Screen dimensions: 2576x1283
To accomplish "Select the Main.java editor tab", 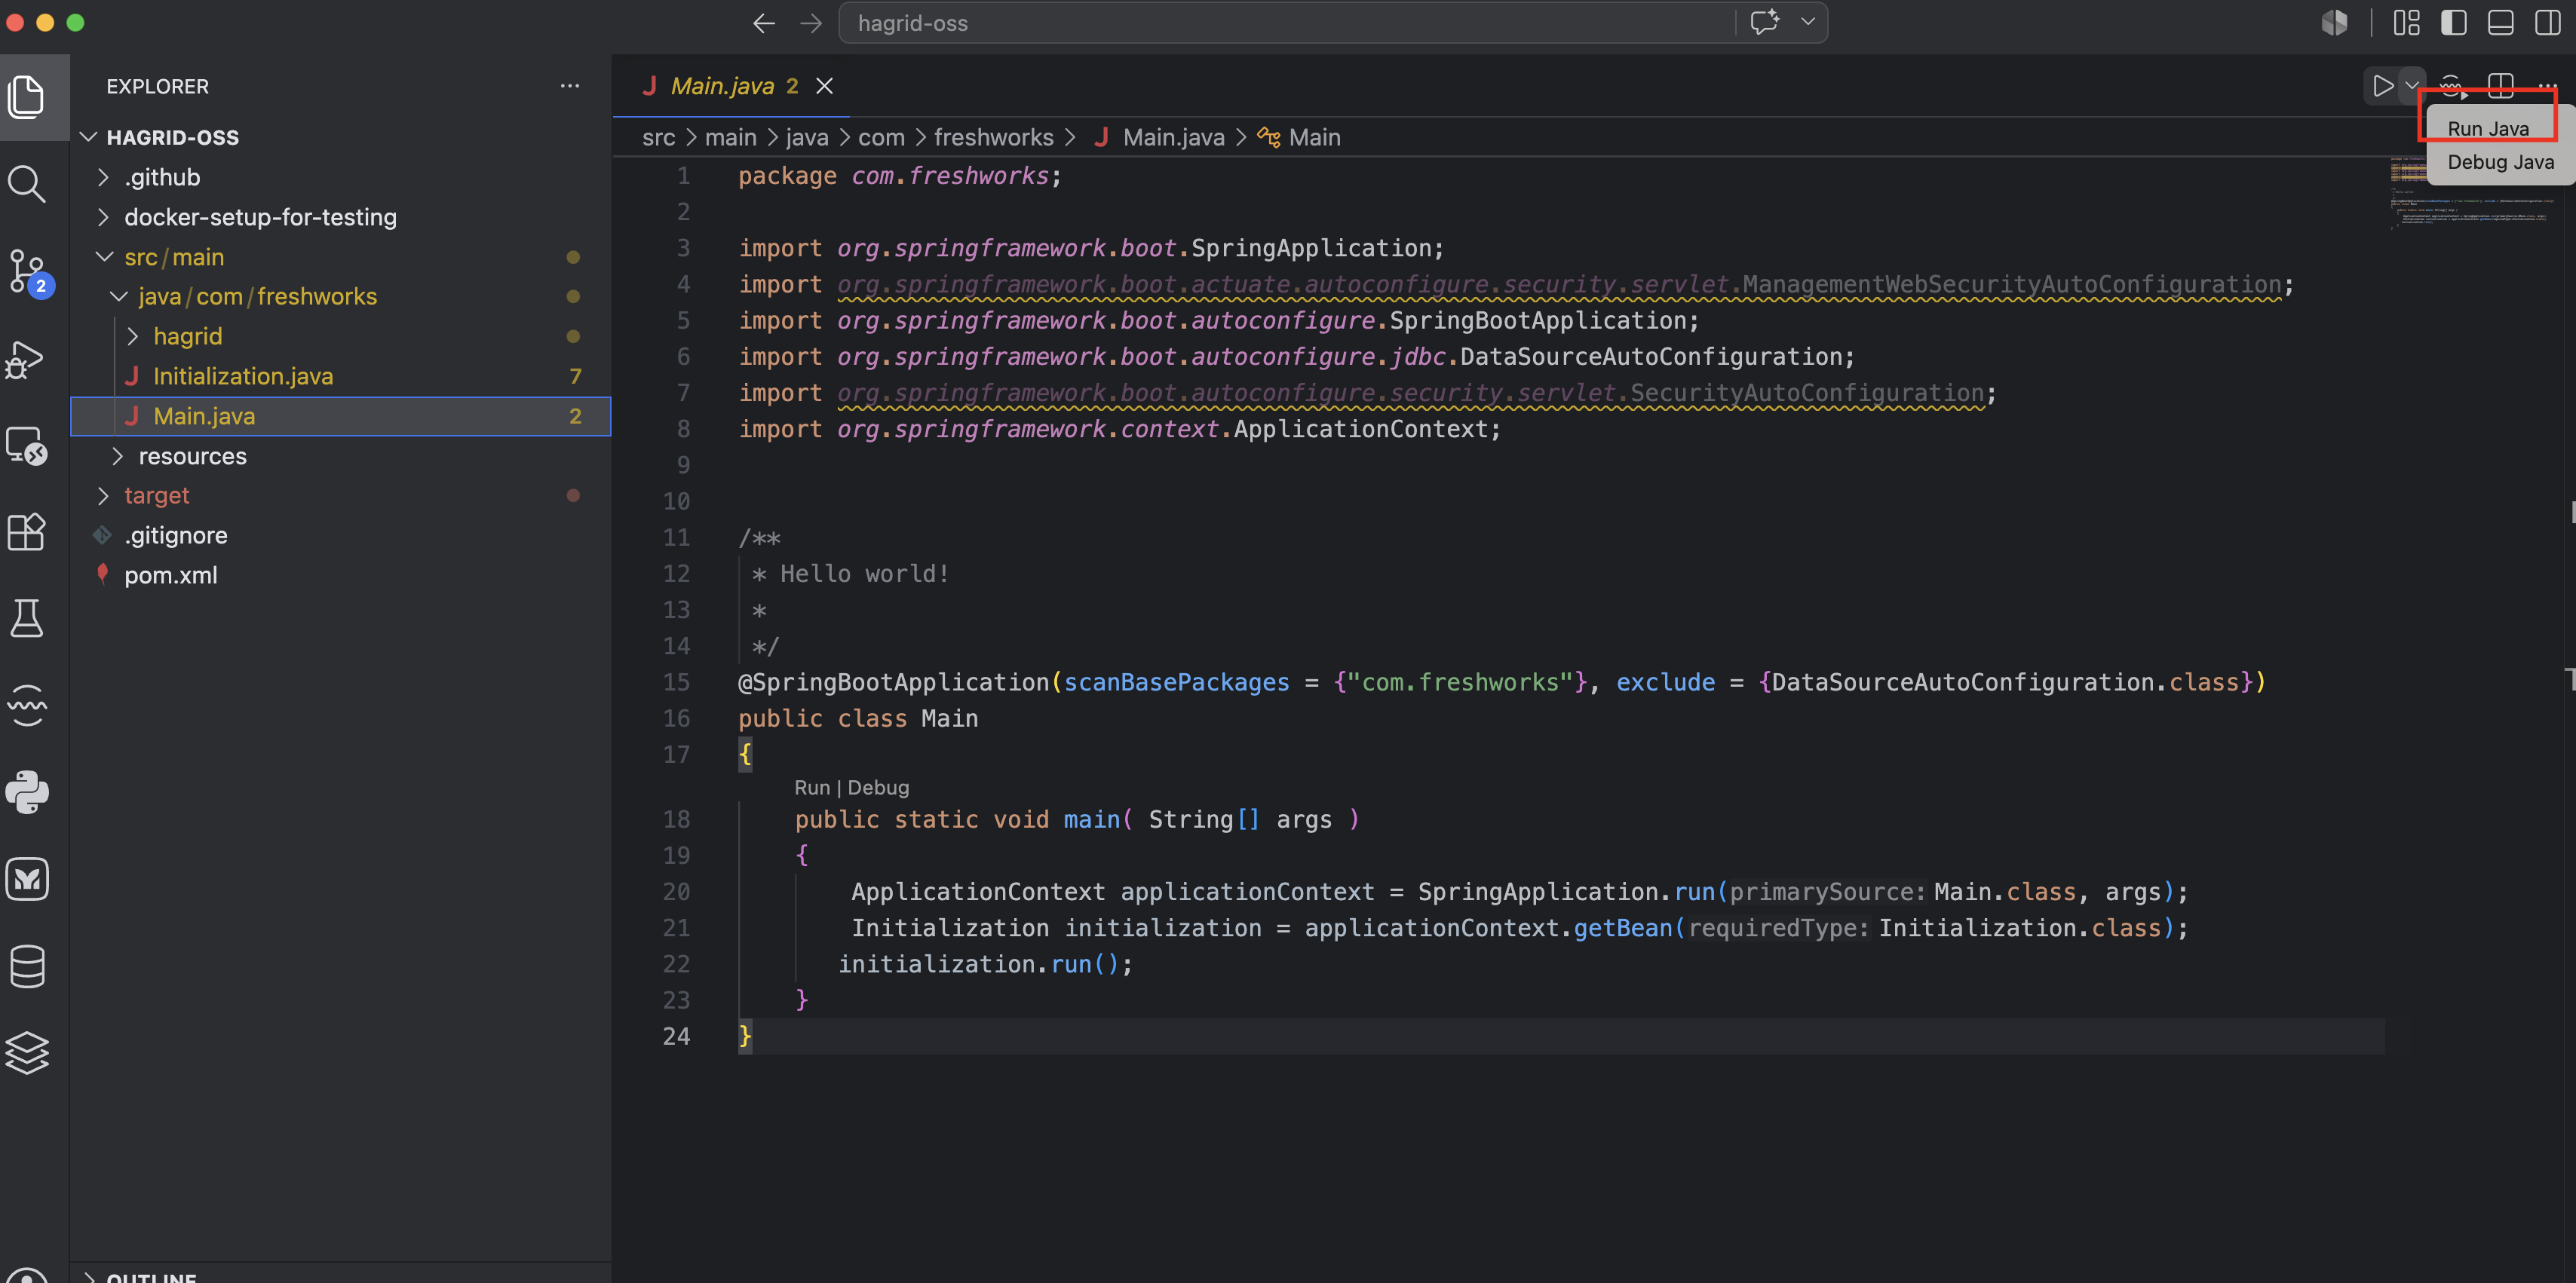I will (722, 86).
